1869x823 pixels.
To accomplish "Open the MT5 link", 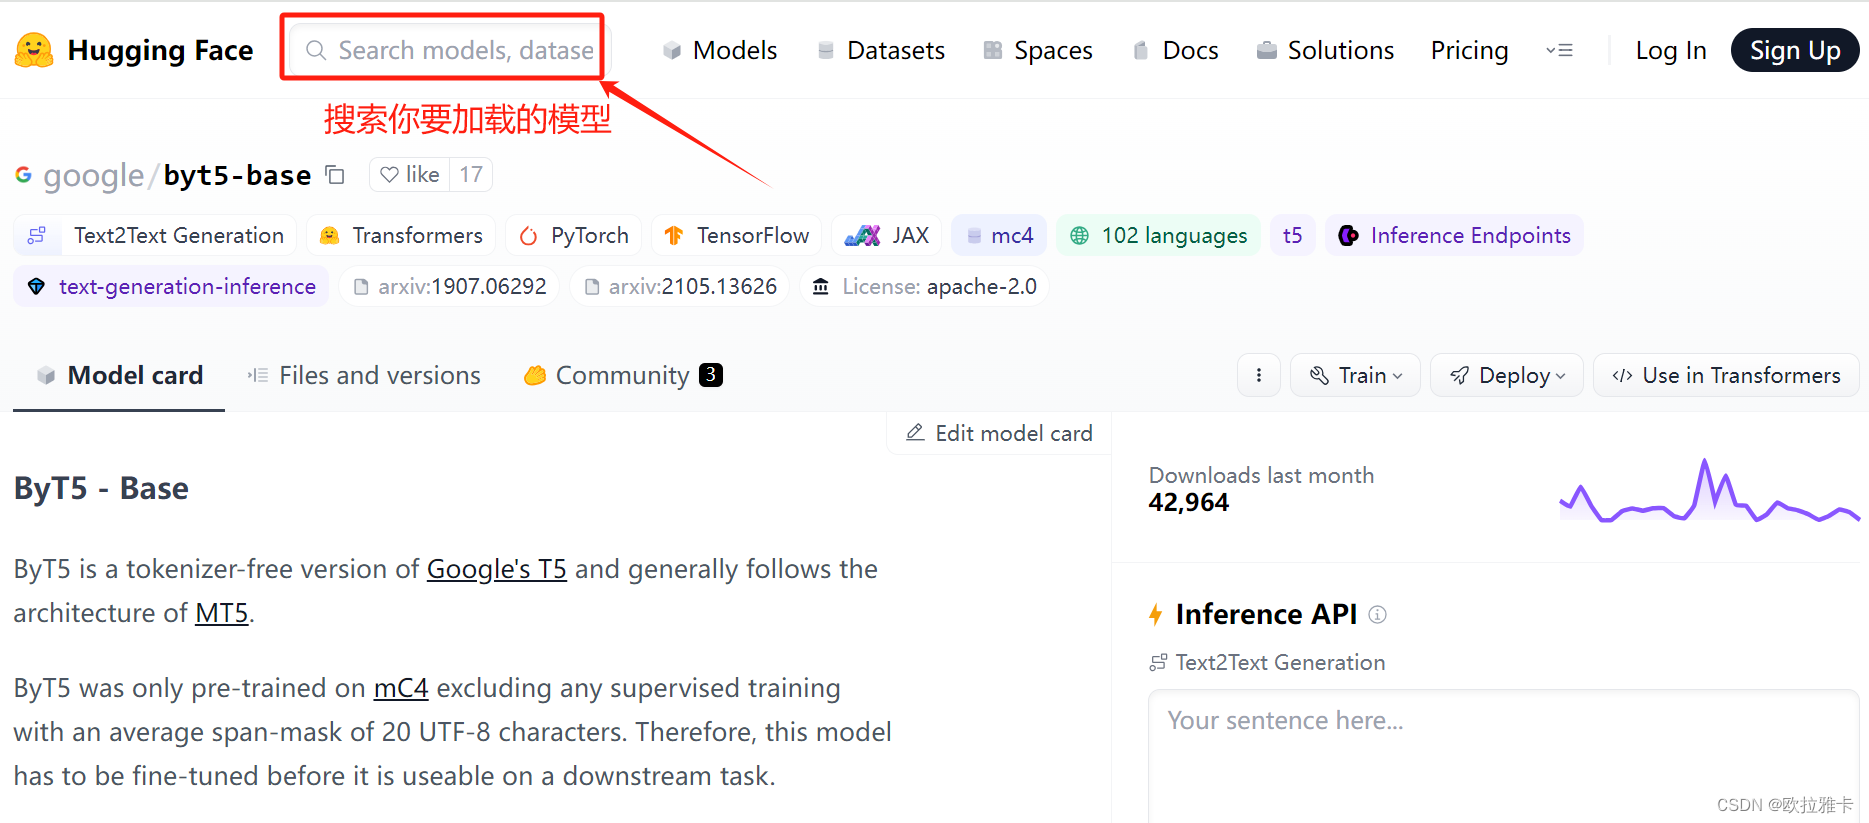I will click(x=222, y=613).
